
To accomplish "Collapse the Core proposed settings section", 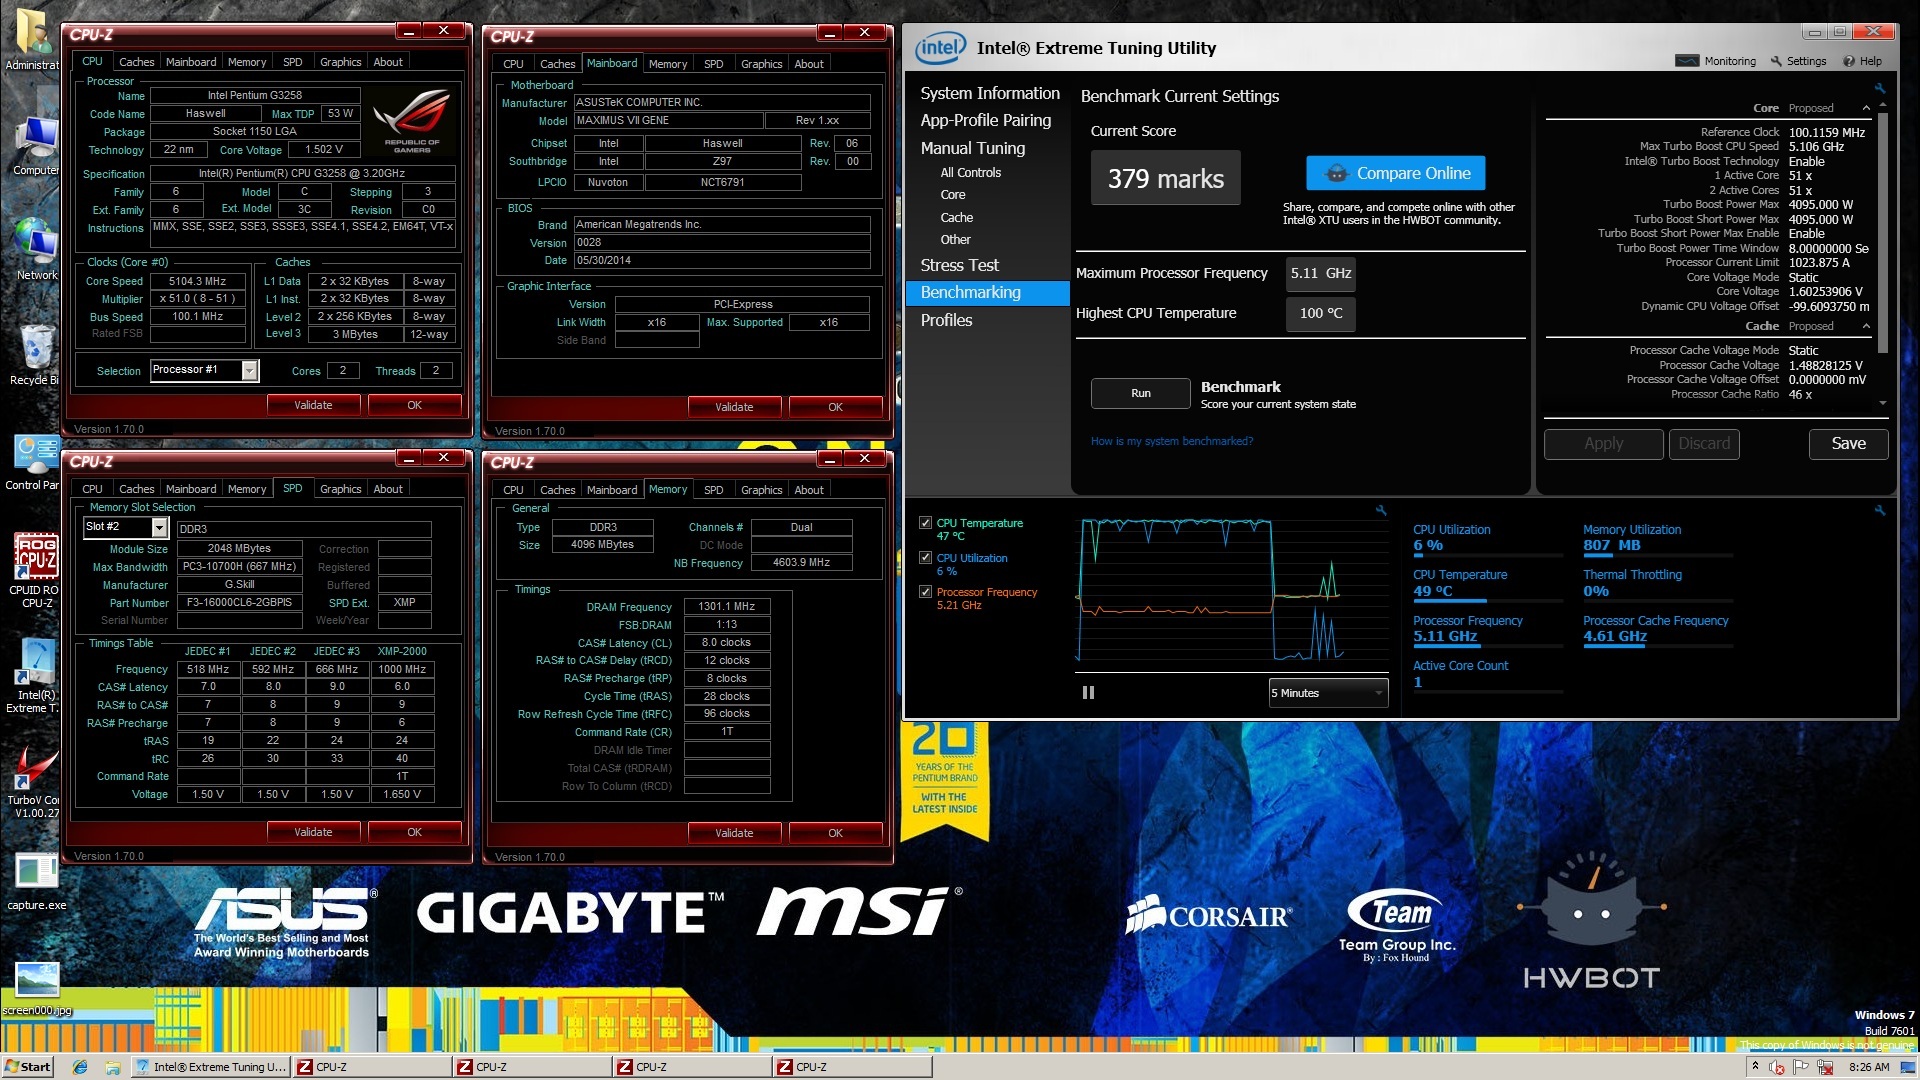I will pyautogui.click(x=1866, y=108).
